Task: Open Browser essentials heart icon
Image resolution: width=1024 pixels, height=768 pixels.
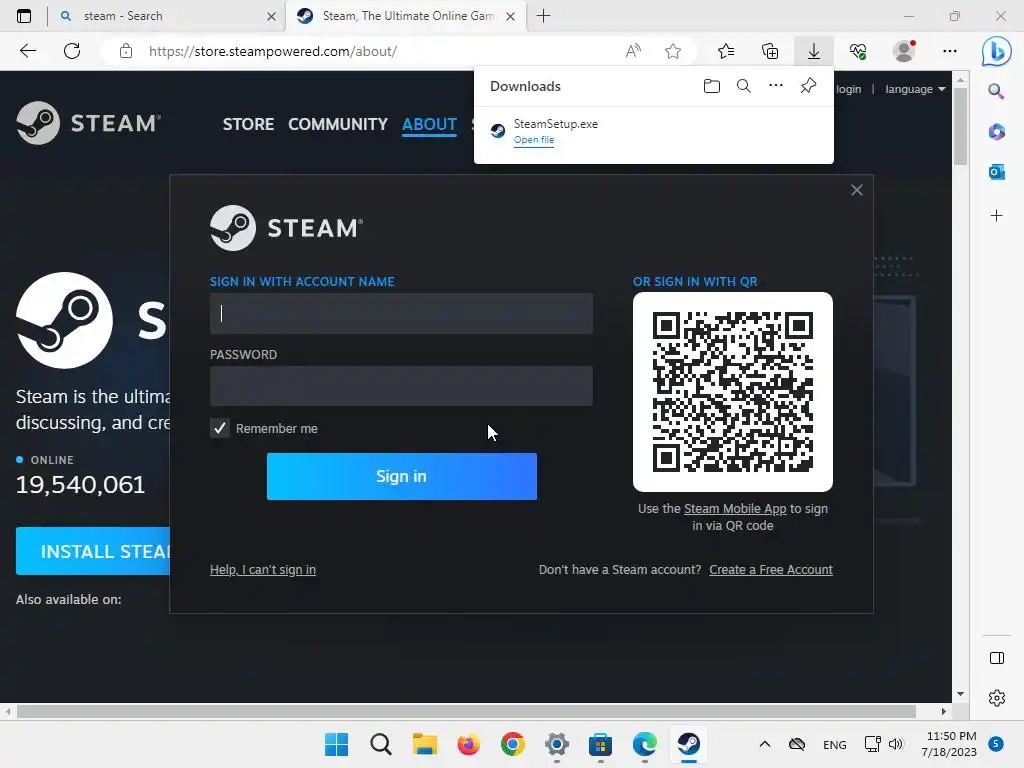Action: click(857, 51)
